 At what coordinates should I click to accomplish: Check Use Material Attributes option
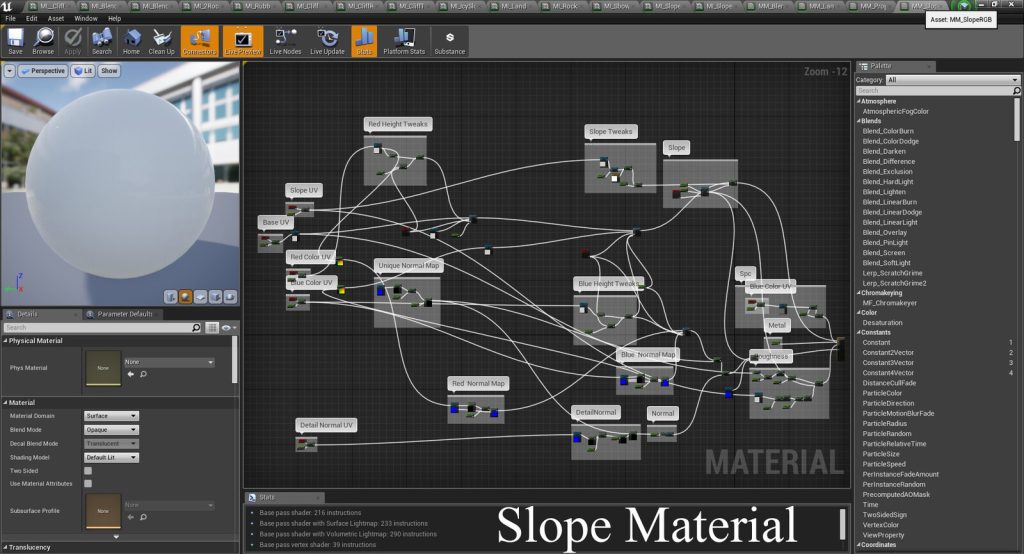click(x=88, y=483)
